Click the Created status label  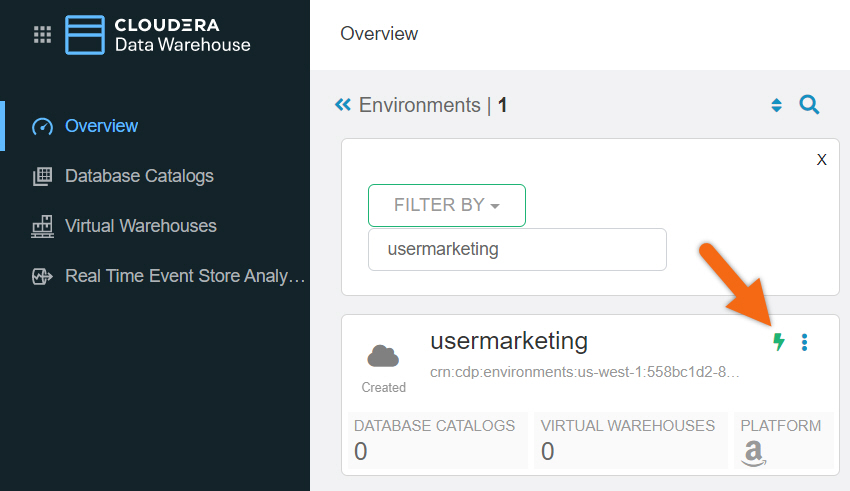click(x=384, y=387)
